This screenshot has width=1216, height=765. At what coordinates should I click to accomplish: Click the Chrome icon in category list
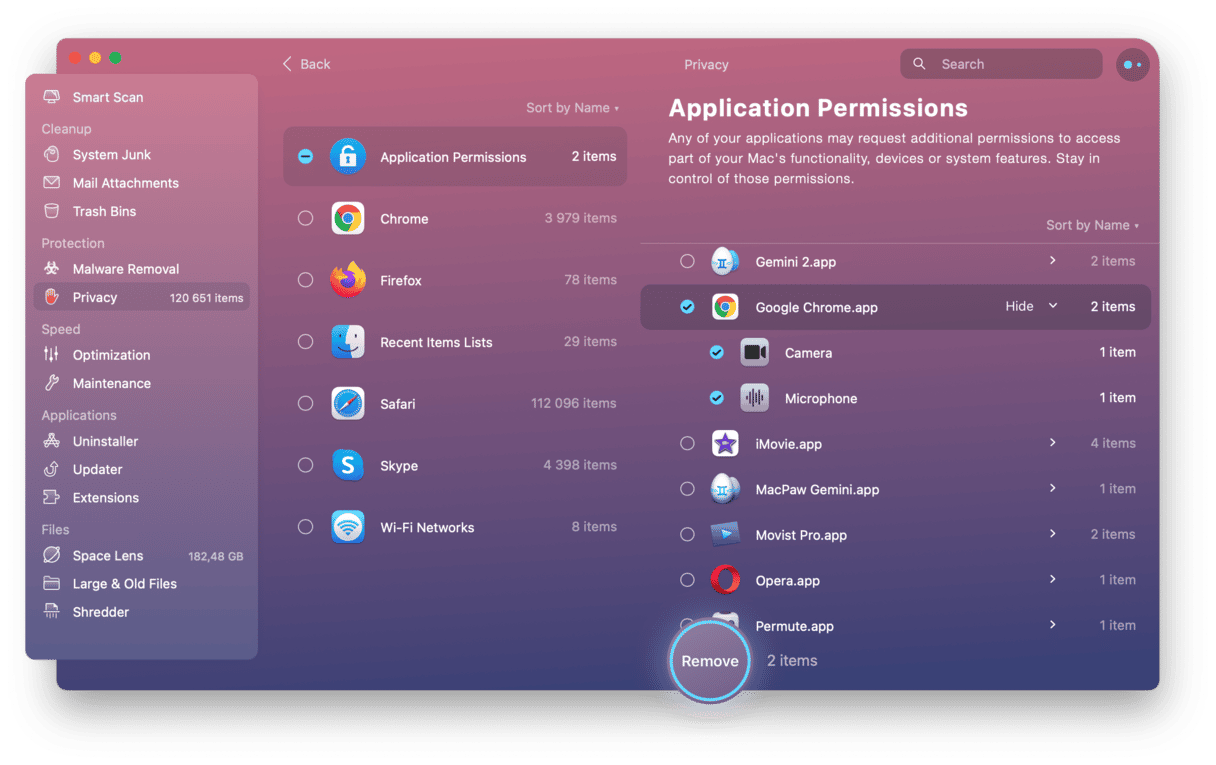point(348,218)
